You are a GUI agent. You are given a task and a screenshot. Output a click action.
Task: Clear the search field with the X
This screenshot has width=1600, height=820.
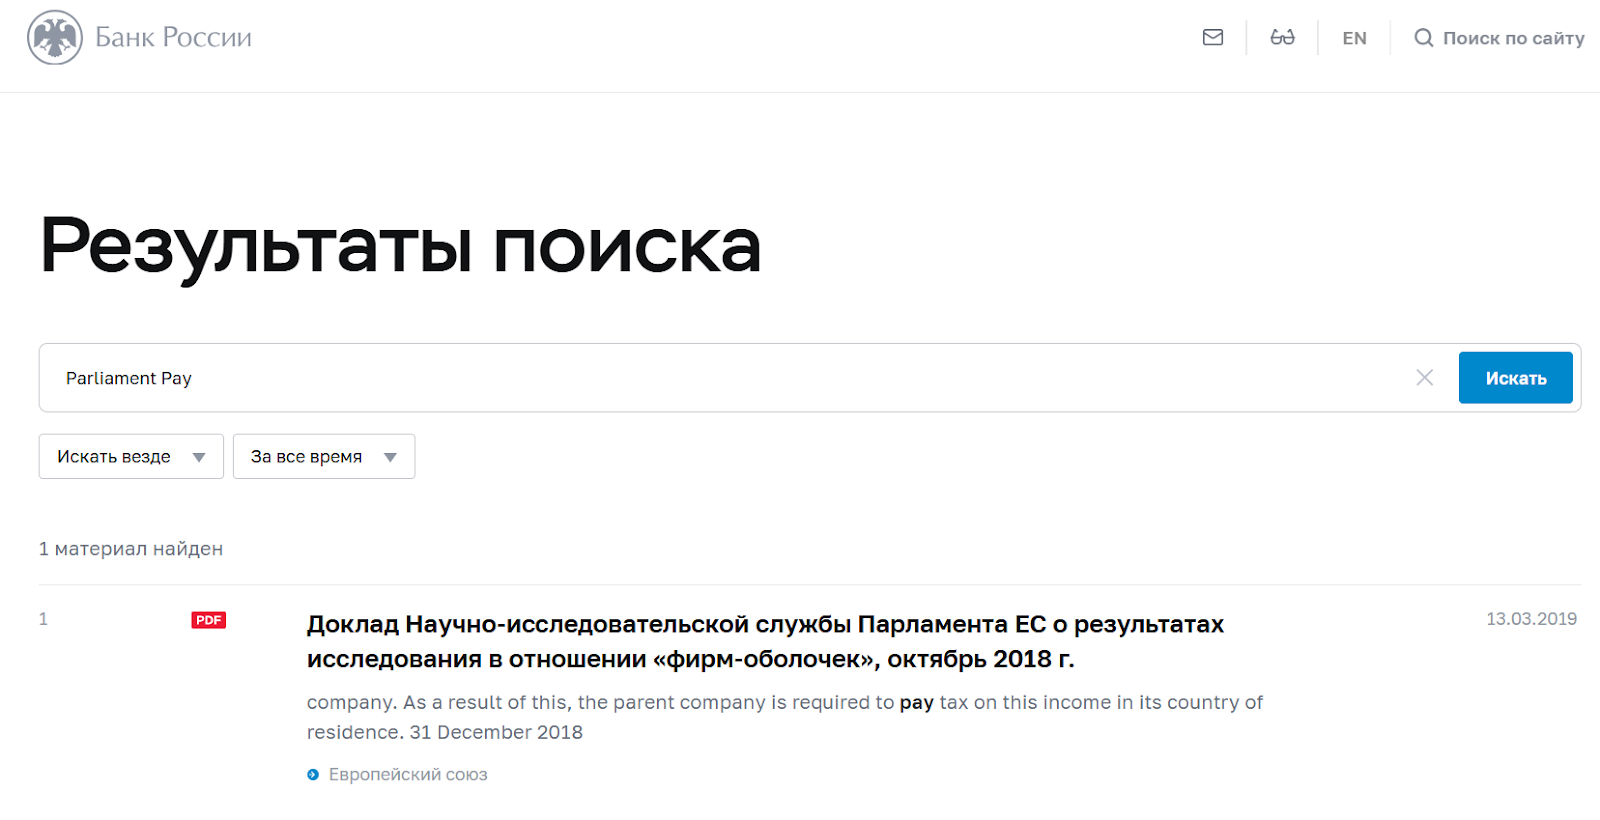coord(1424,377)
